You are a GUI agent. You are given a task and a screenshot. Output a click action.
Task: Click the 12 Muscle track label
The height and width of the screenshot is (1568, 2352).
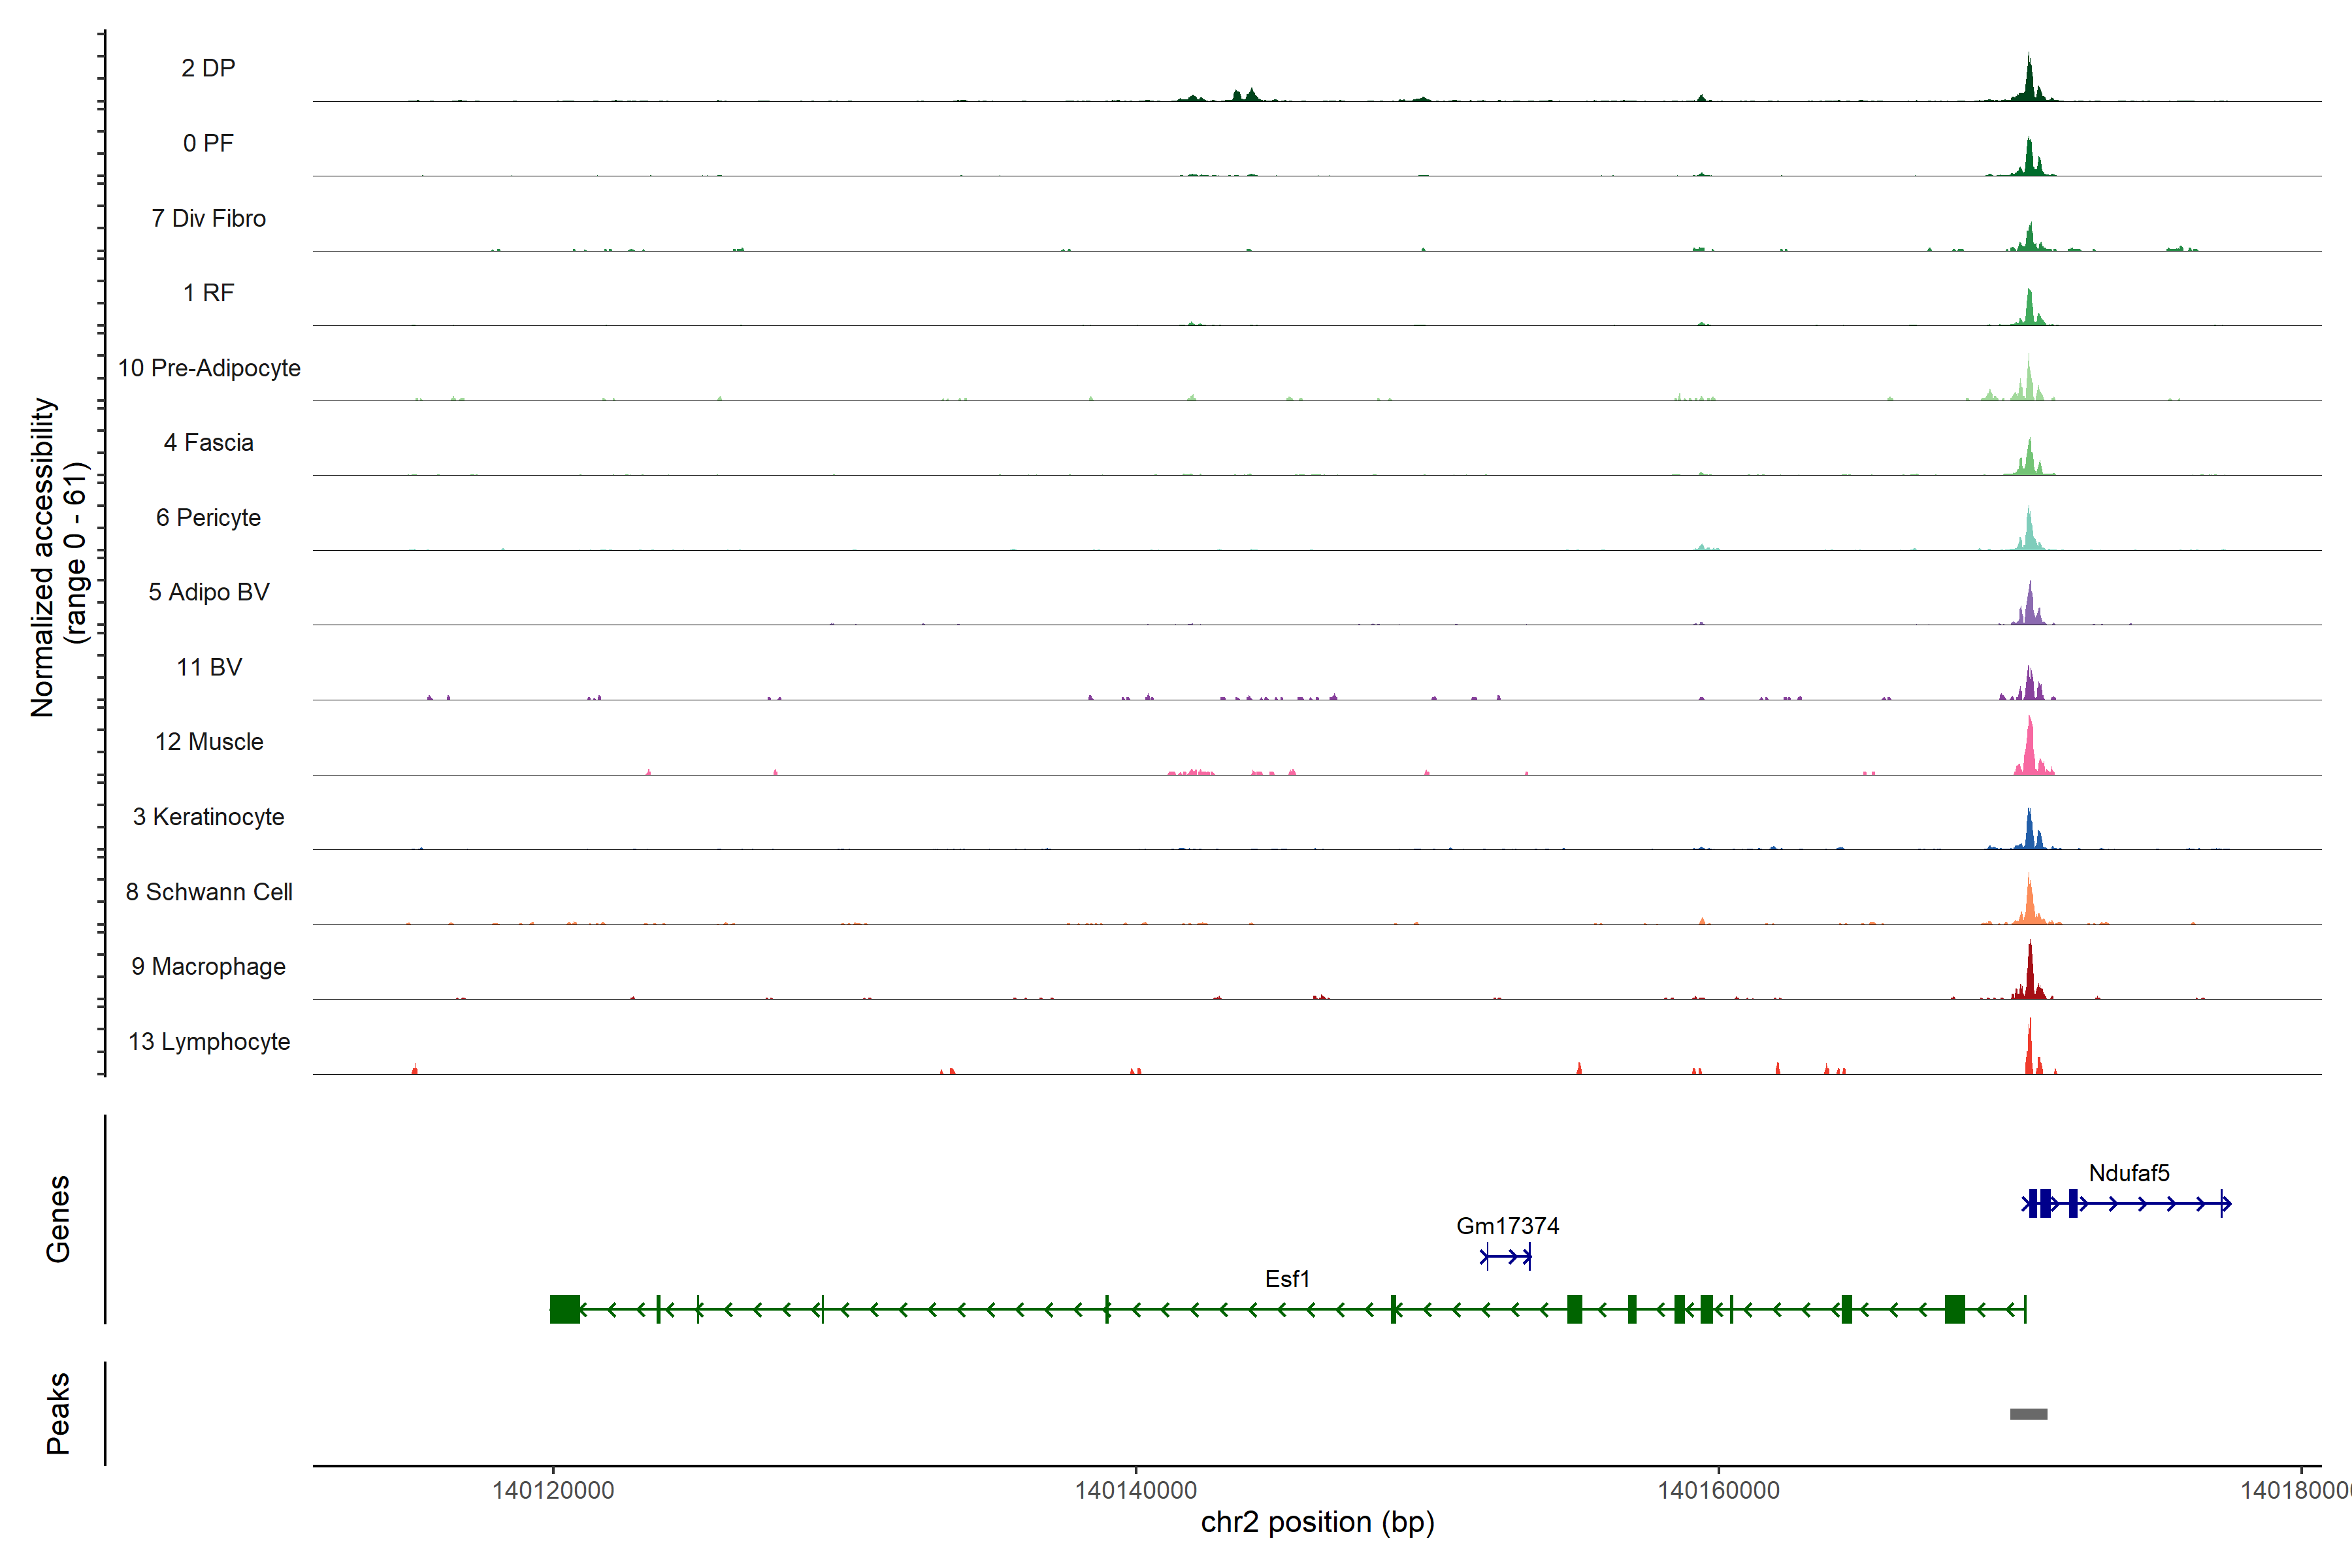[x=209, y=742]
